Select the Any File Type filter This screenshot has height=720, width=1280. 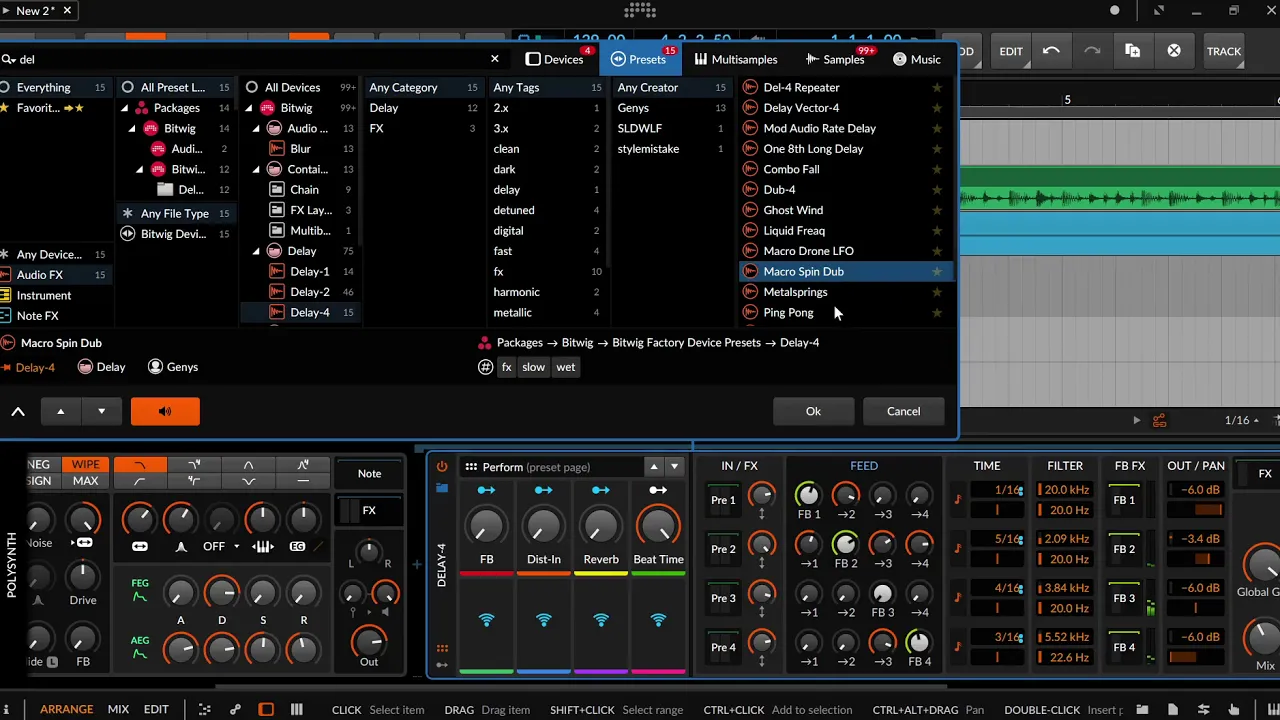pyautogui.click(x=175, y=213)
